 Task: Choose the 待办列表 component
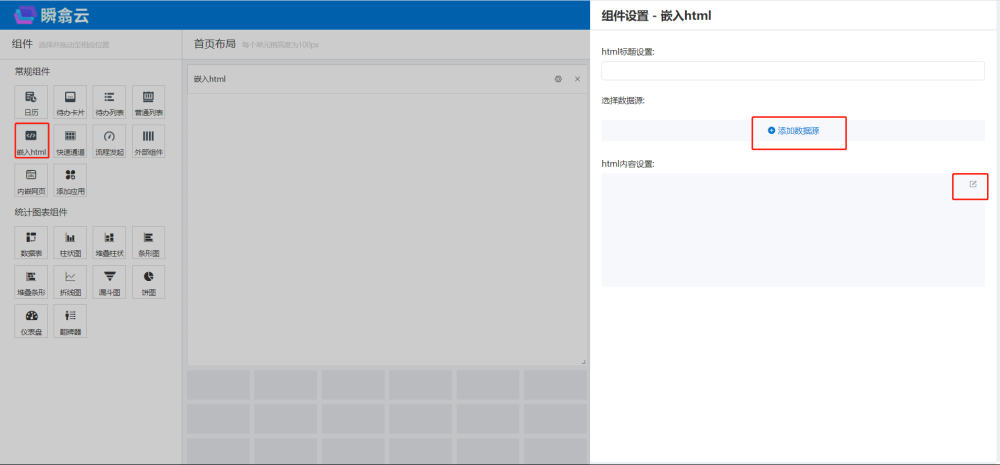click(x=109, y=101)
